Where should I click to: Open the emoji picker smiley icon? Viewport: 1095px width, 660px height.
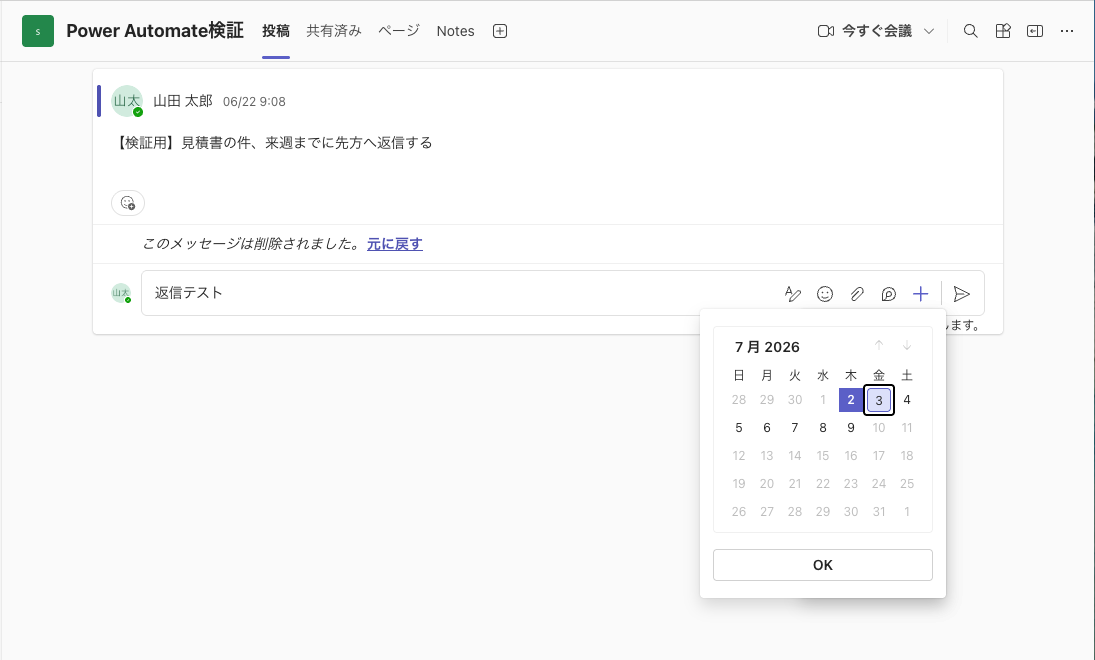(x=825, y=294)
